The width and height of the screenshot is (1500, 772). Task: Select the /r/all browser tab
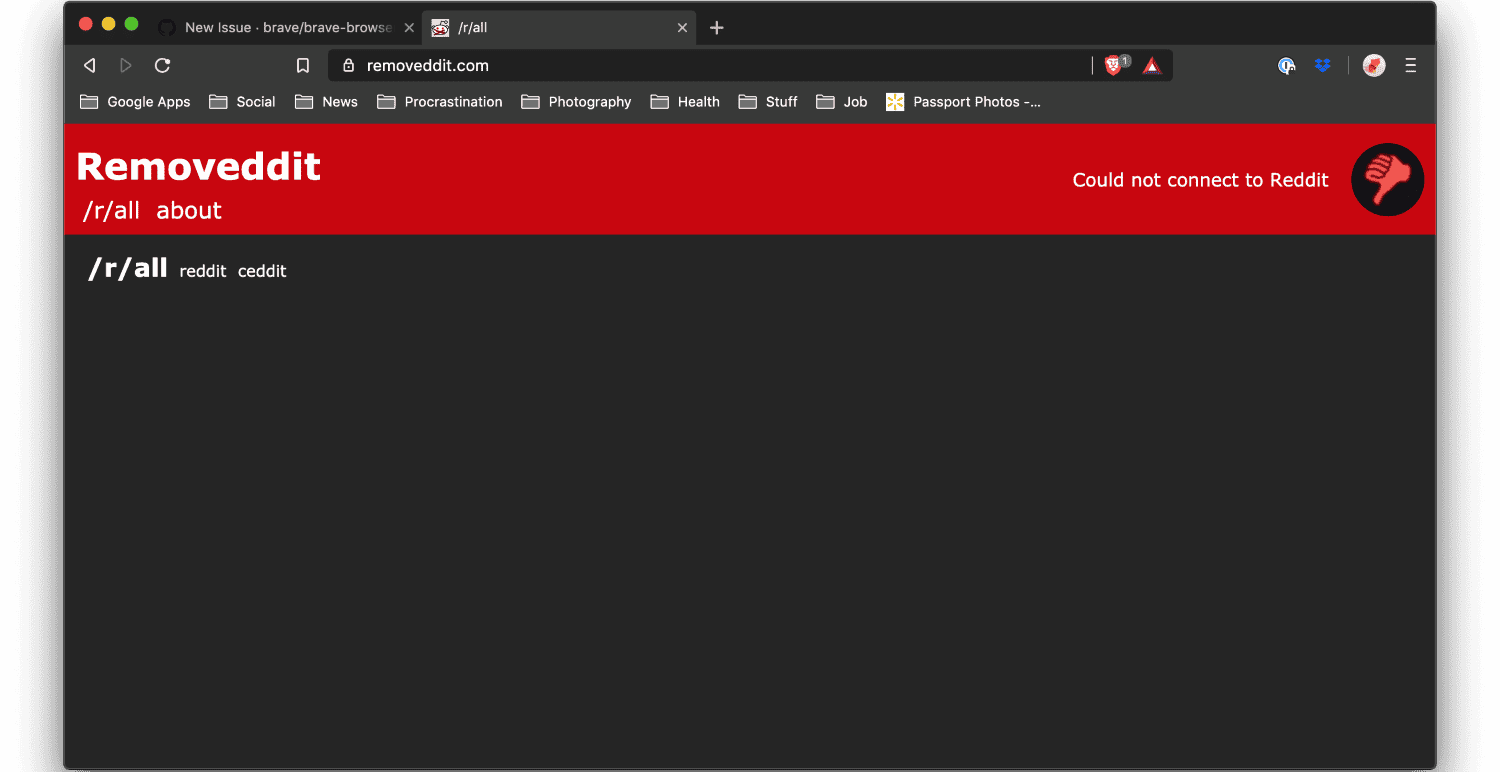560,28
